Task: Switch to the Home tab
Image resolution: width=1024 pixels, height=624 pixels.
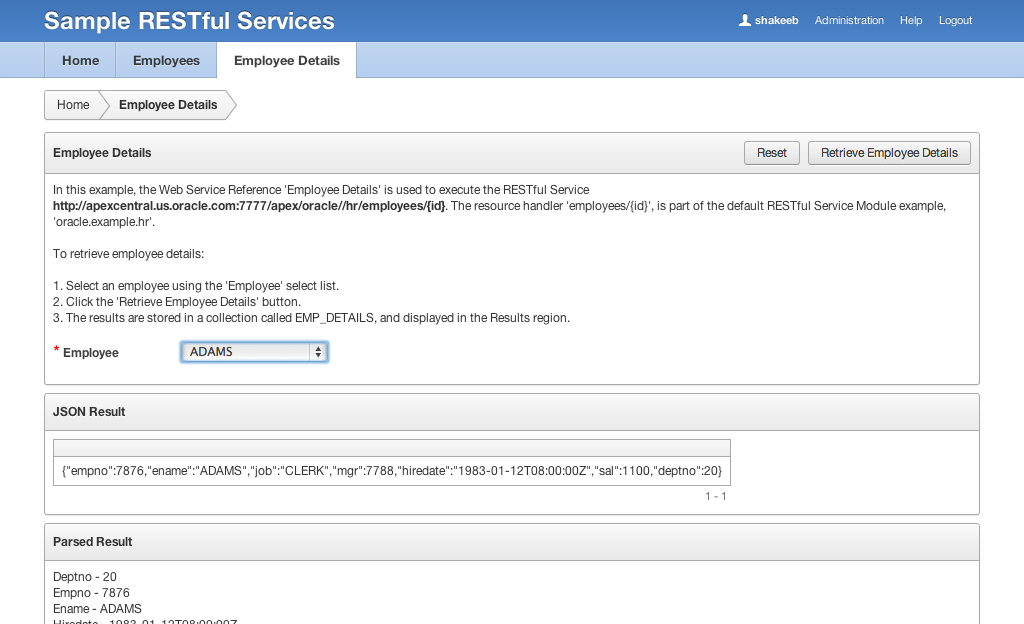Action: [80, 60]
